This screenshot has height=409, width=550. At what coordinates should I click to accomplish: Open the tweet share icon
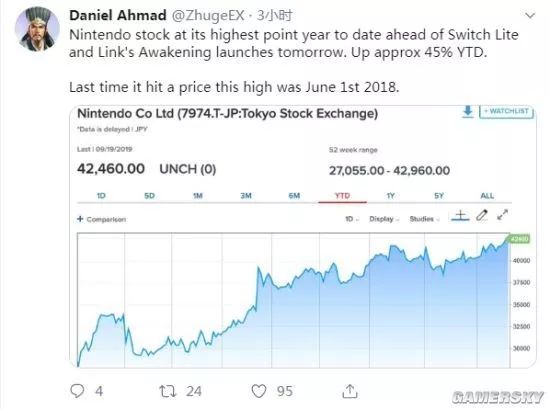(x=350, y=391)
